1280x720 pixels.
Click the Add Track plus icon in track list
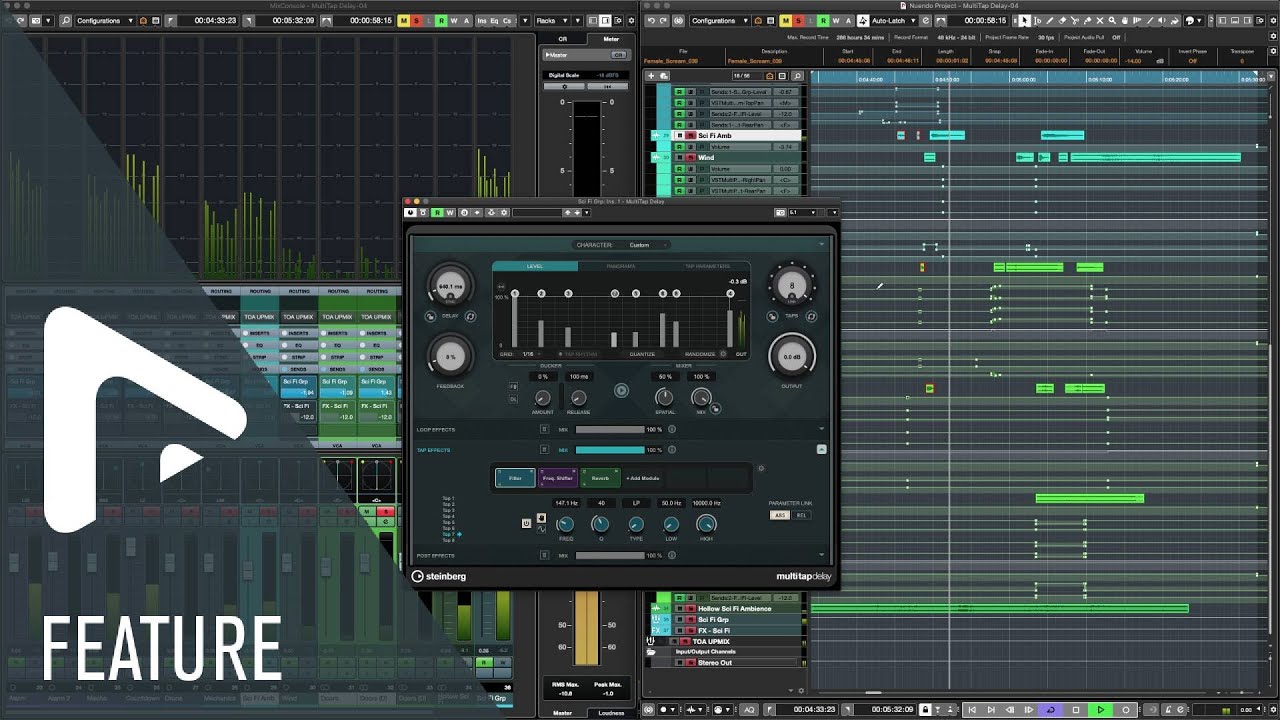coord(651,75)
